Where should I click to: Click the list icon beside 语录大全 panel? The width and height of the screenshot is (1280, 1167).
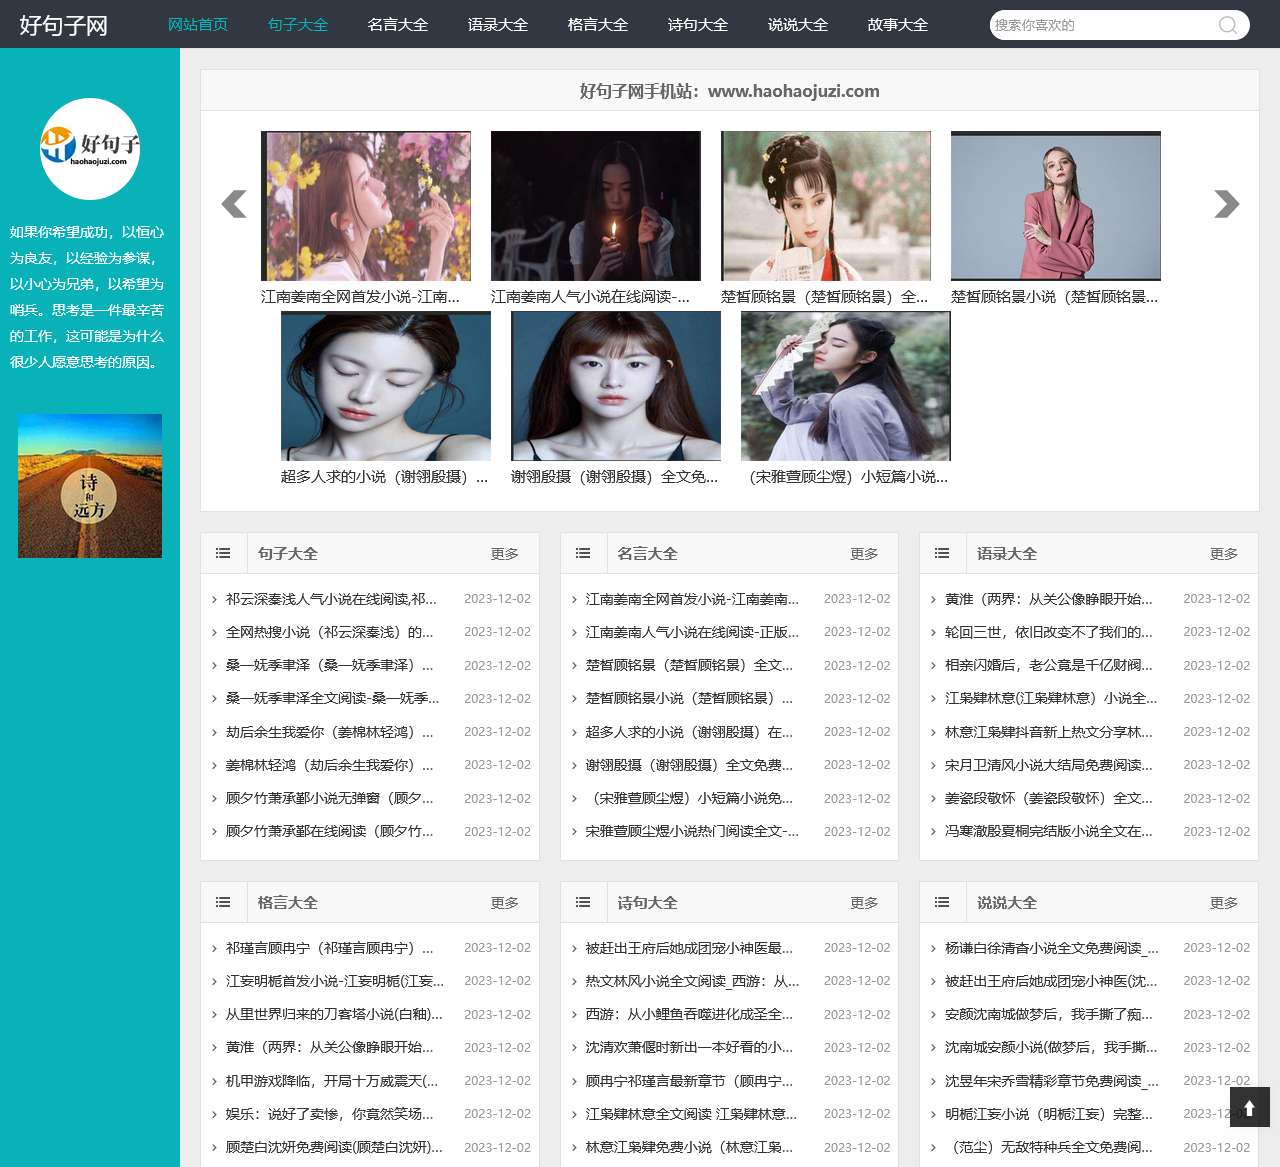click(x=942, y=552)
